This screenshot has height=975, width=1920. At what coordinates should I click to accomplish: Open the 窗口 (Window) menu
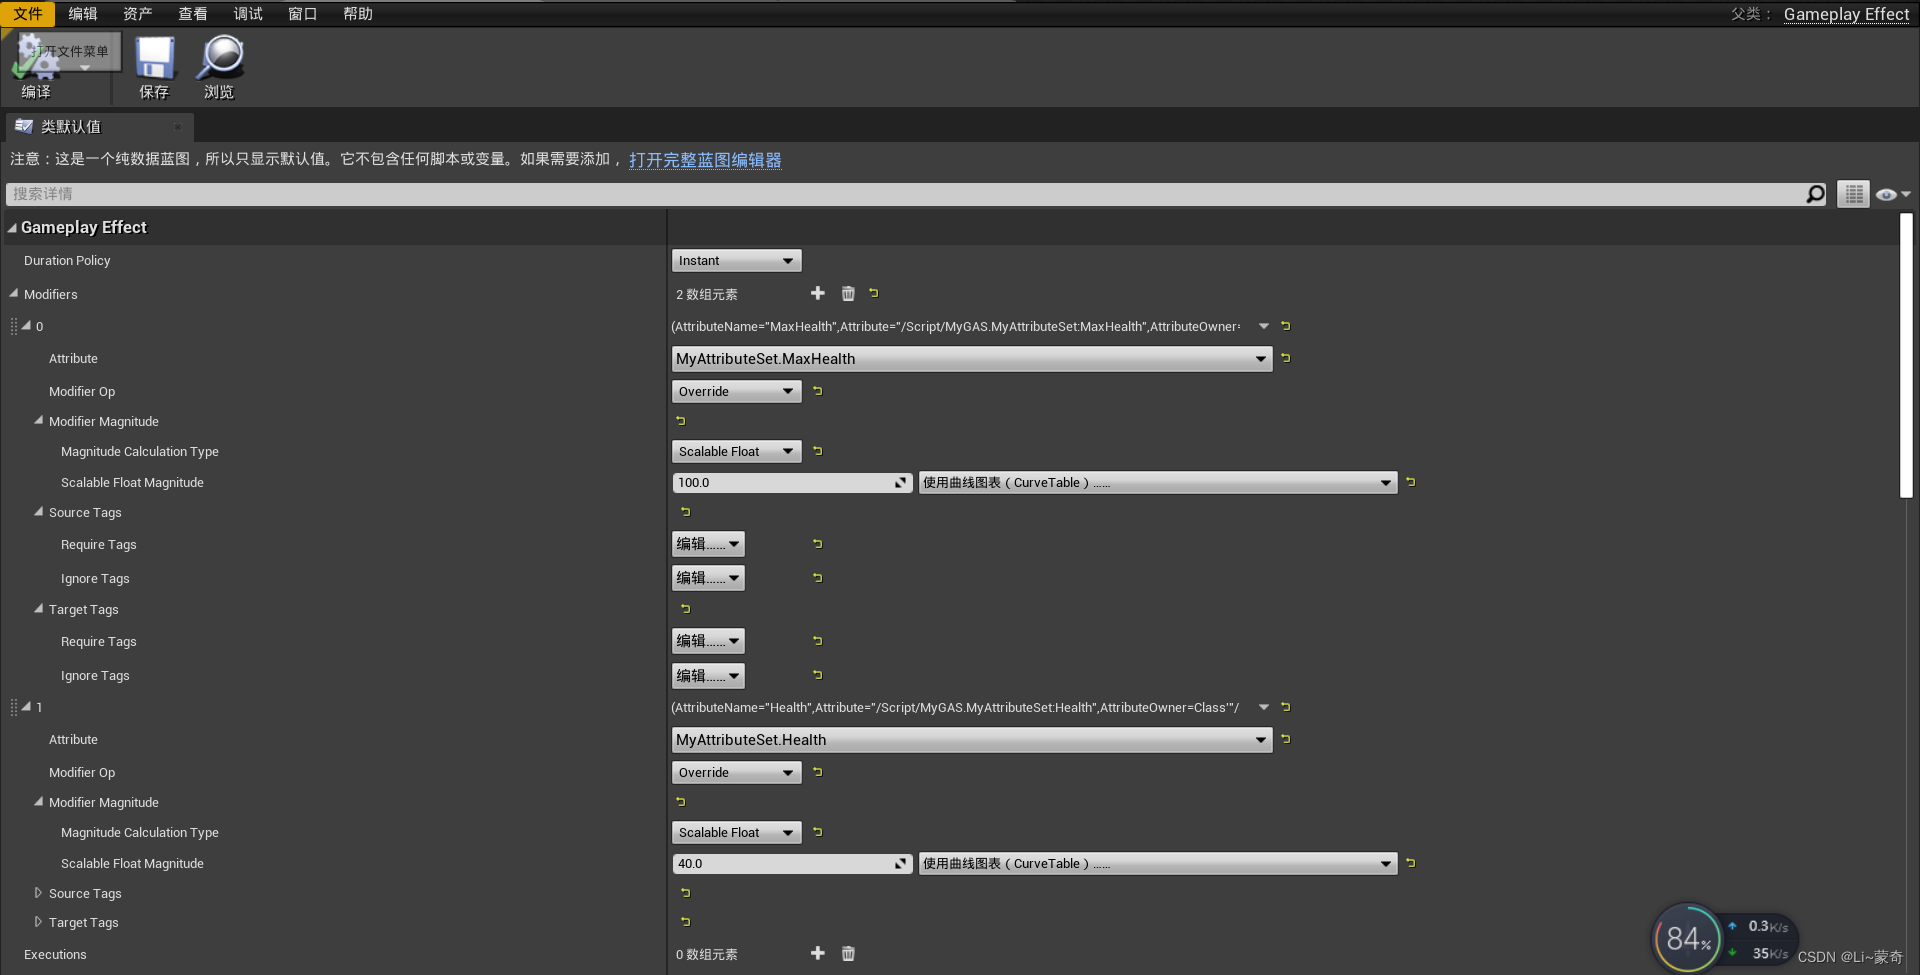click(303, 14)
